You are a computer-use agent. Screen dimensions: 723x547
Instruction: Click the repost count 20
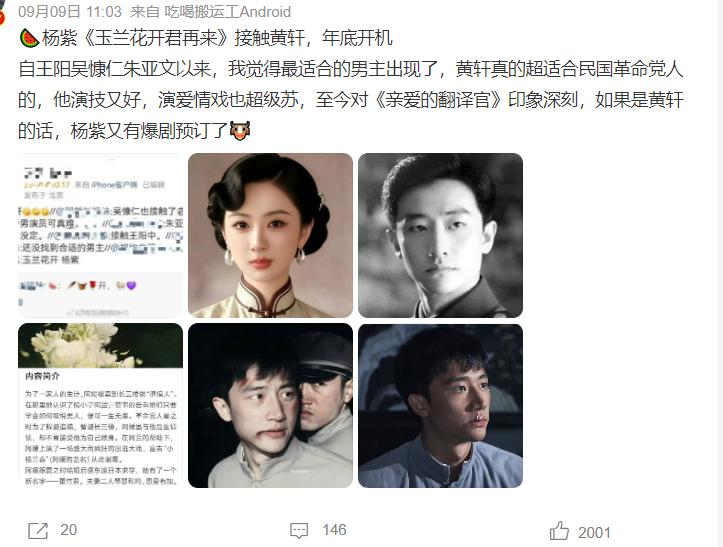click(69, 530)
